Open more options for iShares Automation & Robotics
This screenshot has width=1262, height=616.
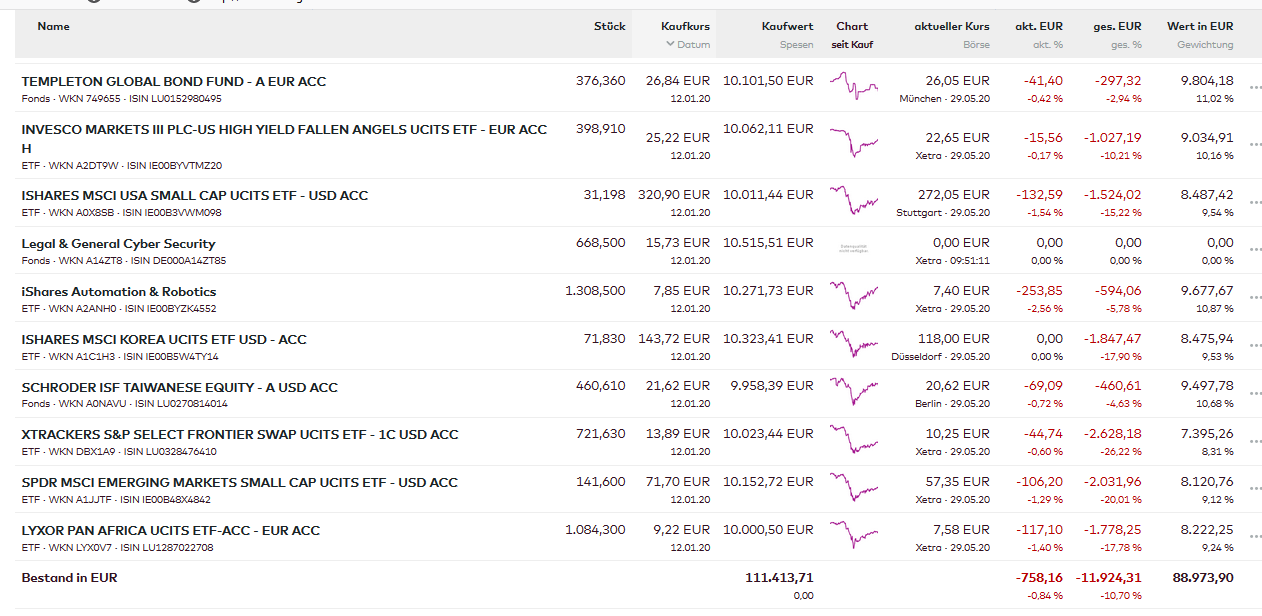point(1255,299)
